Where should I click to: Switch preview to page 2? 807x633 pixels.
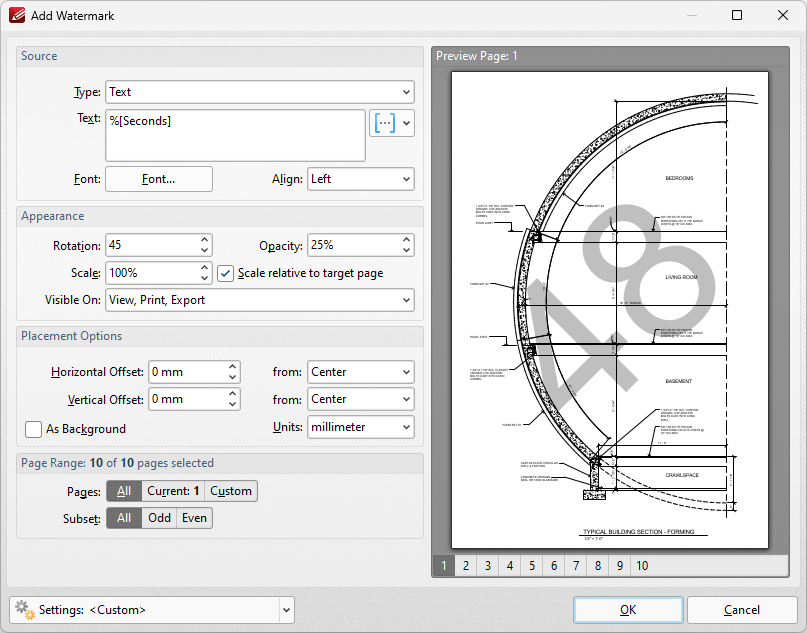pyautogui.click(x=466, y=566)
